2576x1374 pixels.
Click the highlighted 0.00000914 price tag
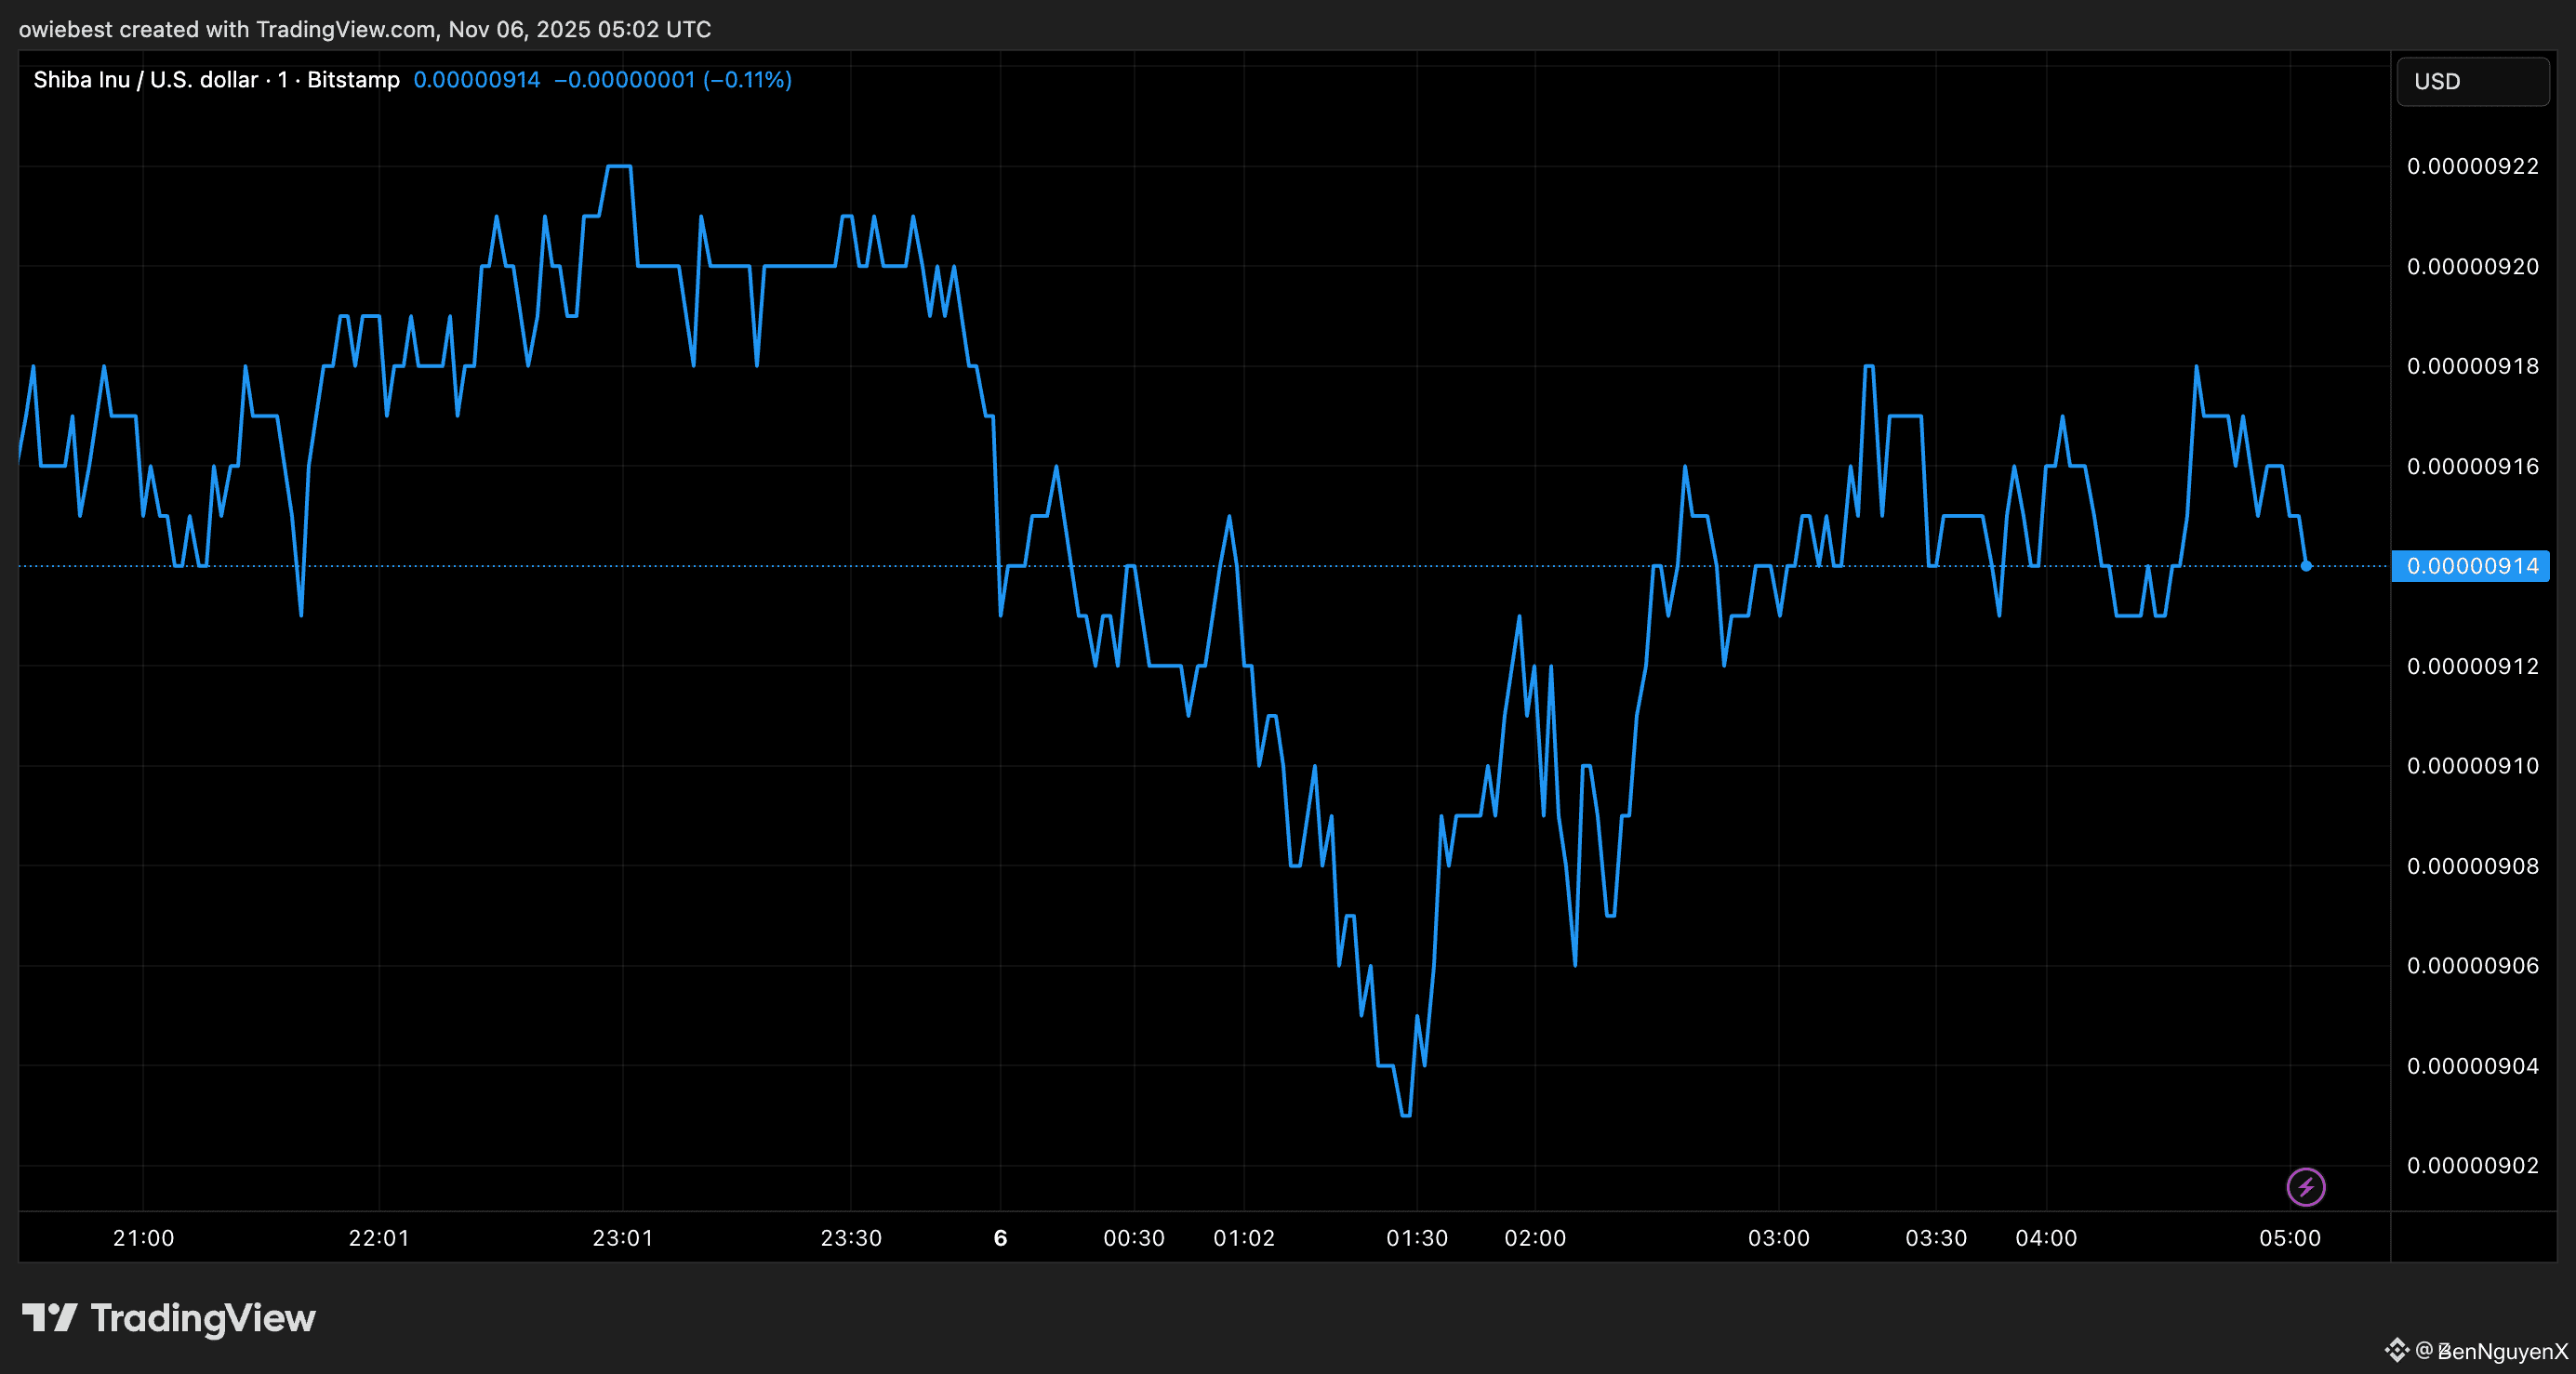[2471, 566]
